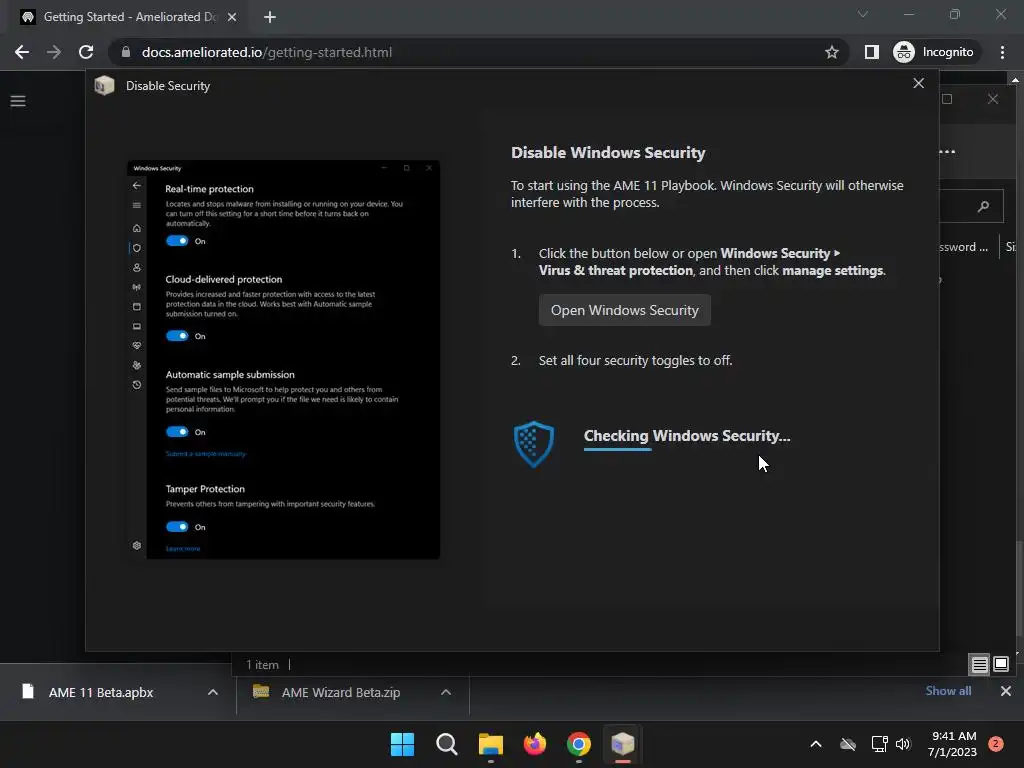Open the tab search dropdown chevron
The width and height of the screenshot is (1024, 768).
(x=863, y=14)
